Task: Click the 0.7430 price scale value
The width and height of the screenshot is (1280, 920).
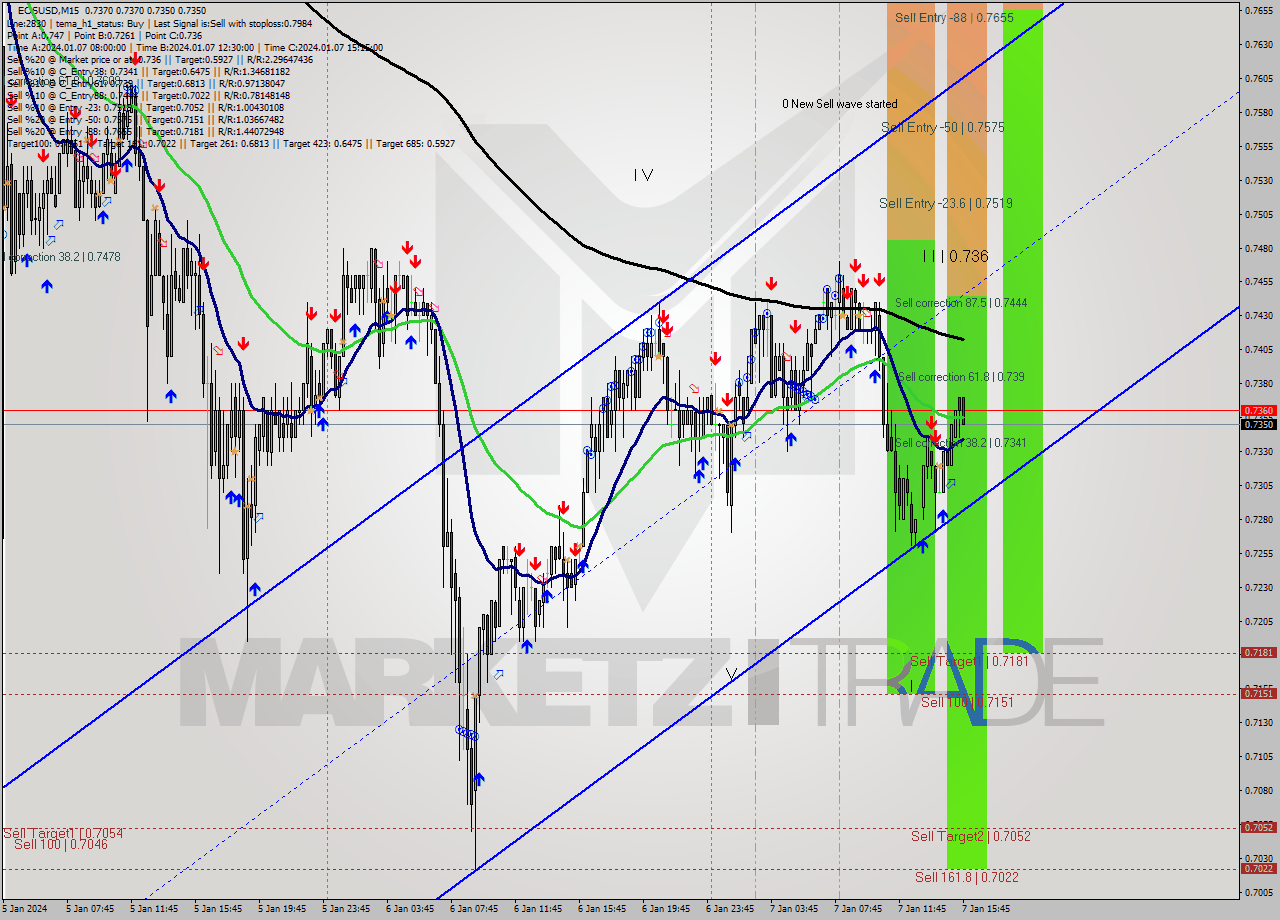Action: (x=1258, y=316)
